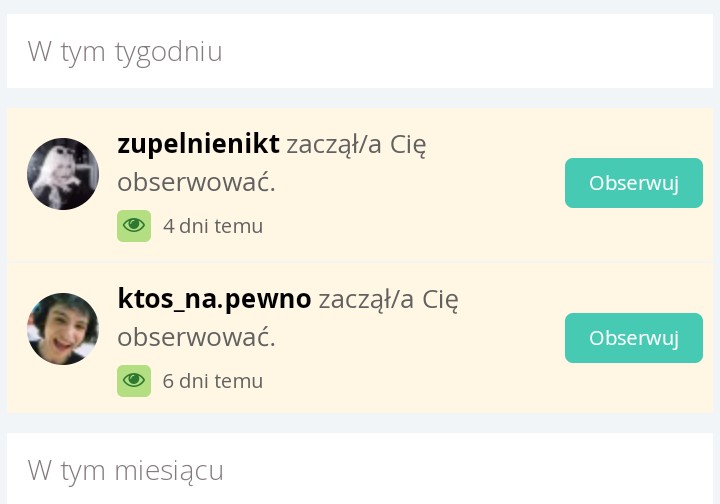Click the divider between the two notifications
720x504 pixels.
pyautogui.click(x=360, y=262)
